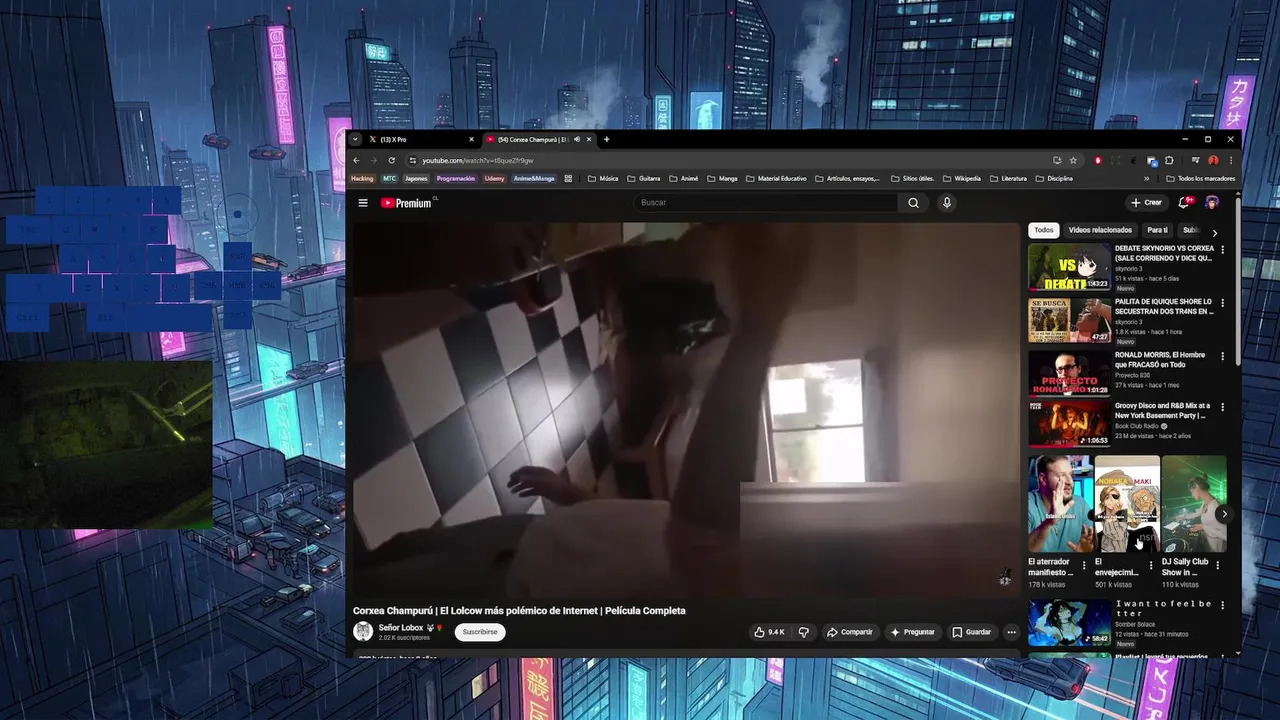Open the Literatura bookmark folder

click(x=1008, y=179)
